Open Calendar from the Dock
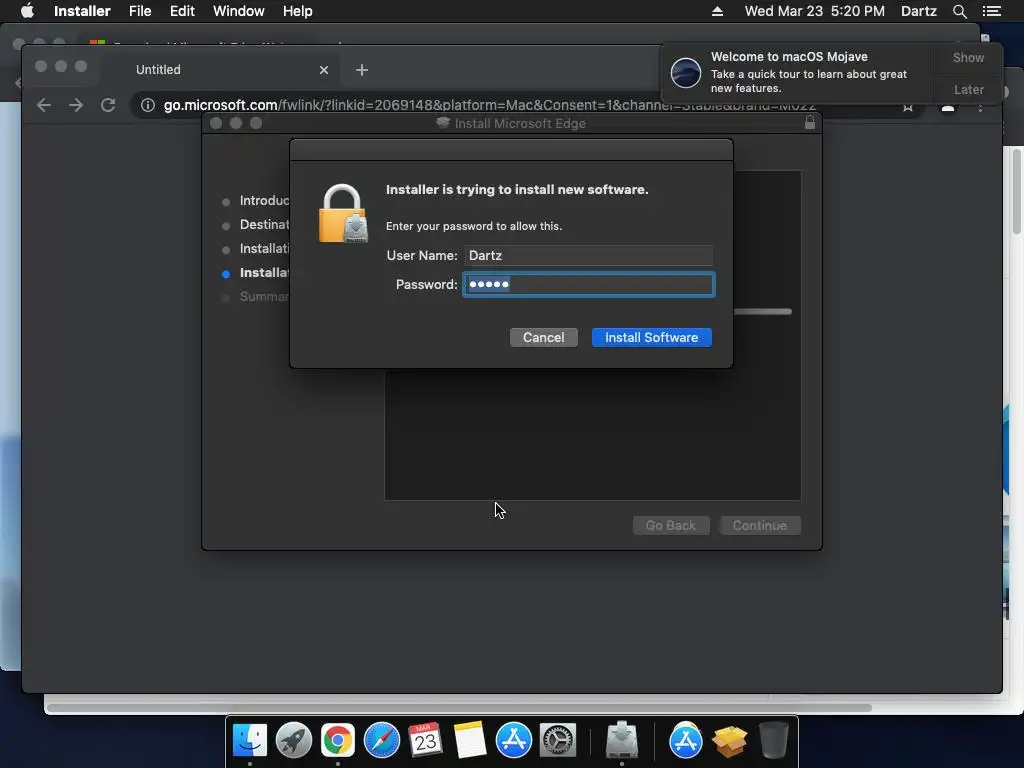1024x768 pixels. (425, 741)
